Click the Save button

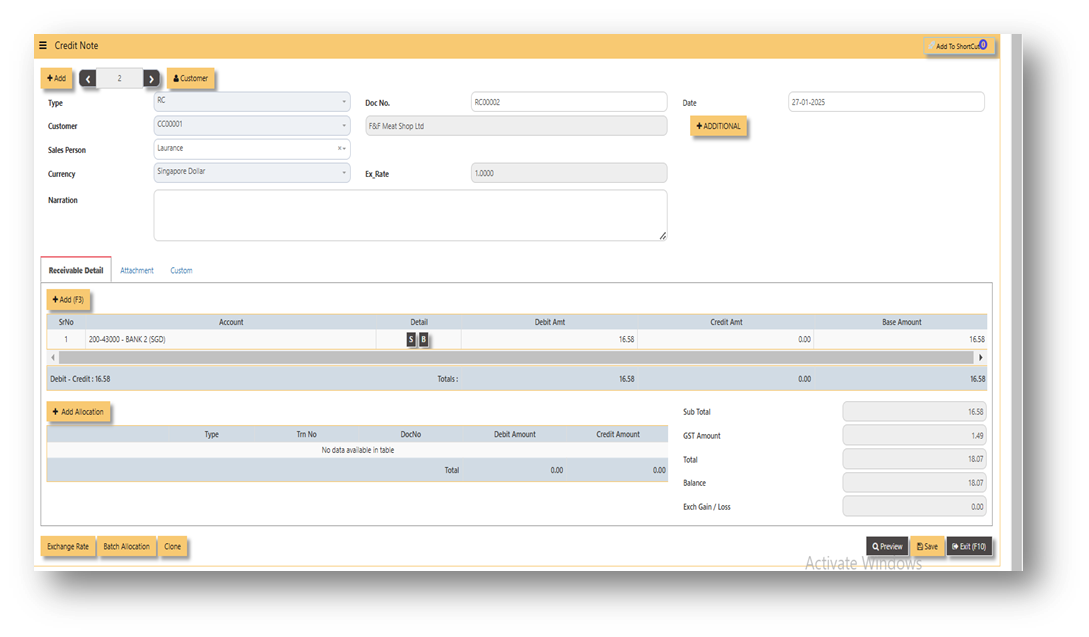click(927, 547)
